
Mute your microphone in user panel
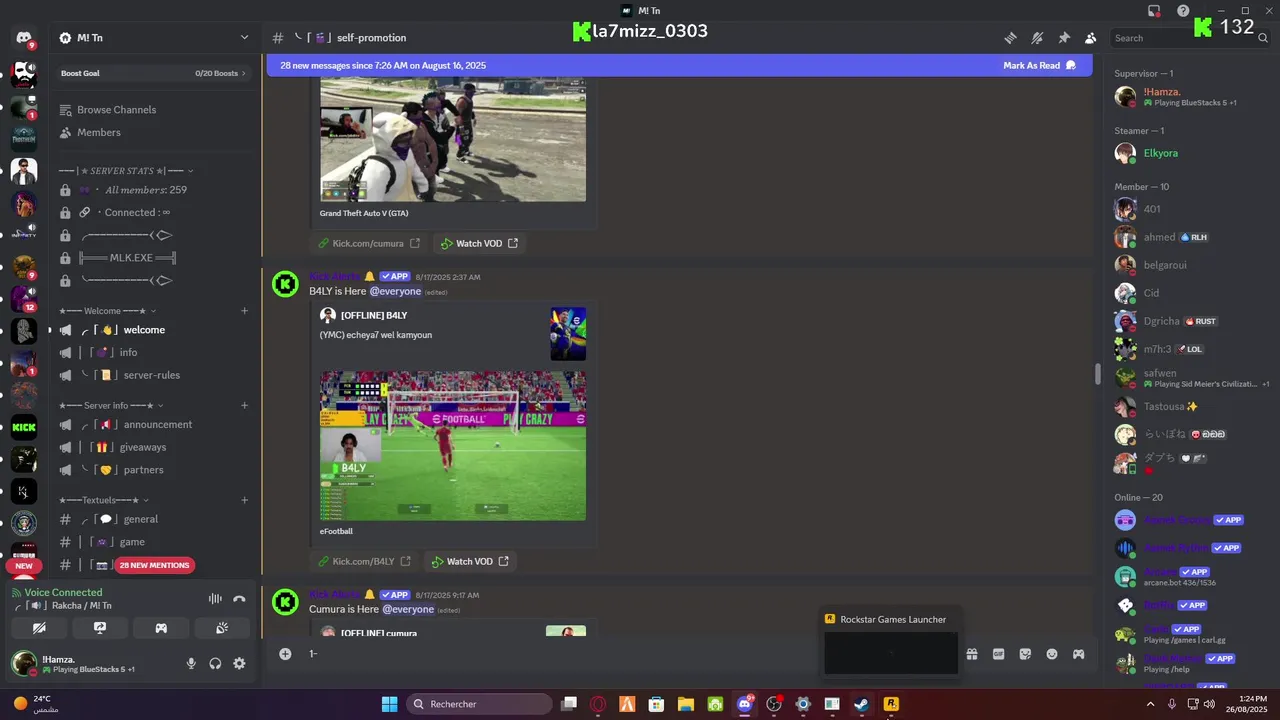(x=191, y=663)
